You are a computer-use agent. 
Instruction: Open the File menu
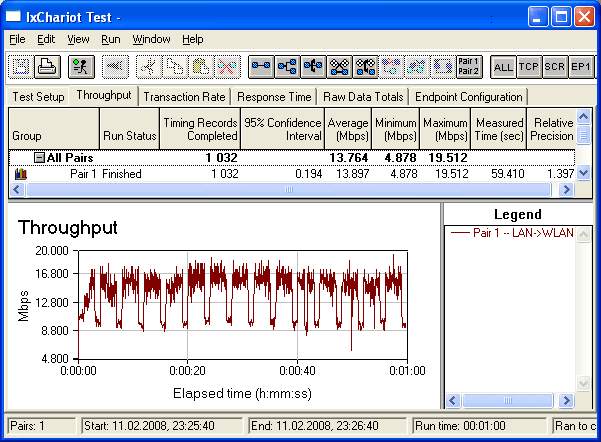[x=17, y=39]
